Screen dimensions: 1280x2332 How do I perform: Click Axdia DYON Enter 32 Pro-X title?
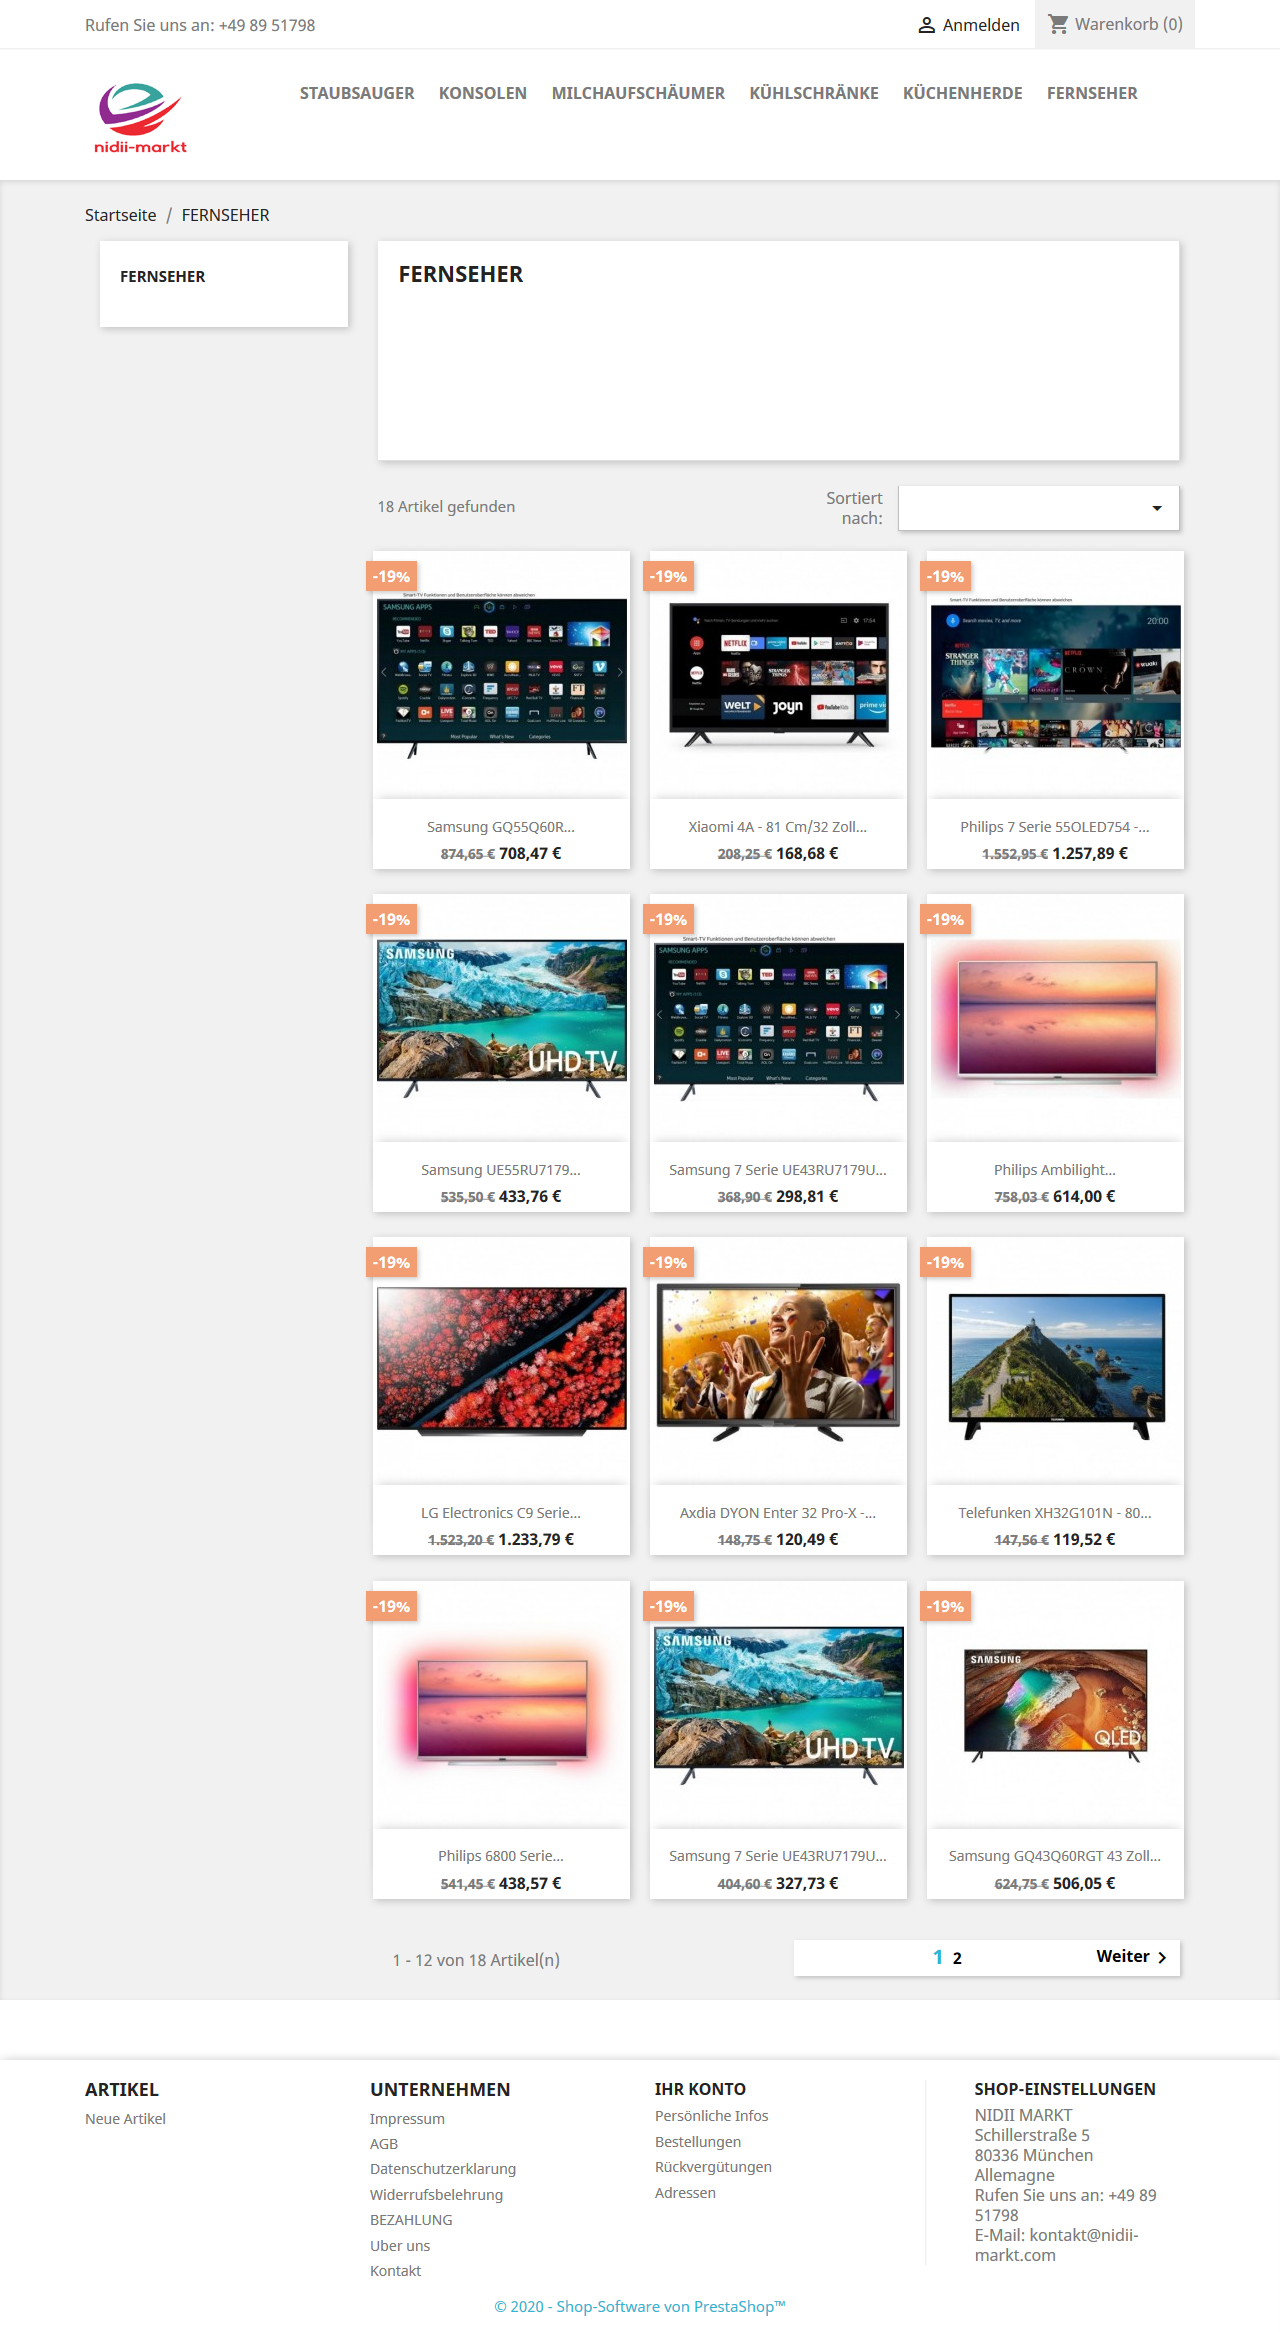[778, 1513]
